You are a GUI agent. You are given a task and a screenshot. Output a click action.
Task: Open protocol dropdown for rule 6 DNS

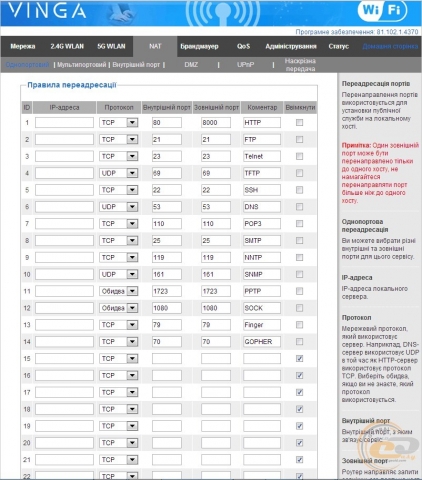click(118, 207)
